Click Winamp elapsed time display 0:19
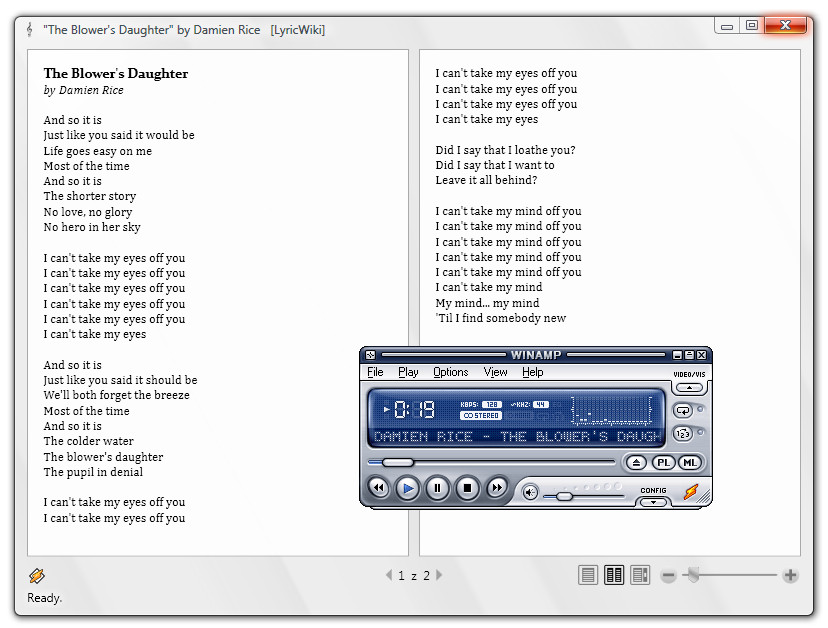 [414, 409]
